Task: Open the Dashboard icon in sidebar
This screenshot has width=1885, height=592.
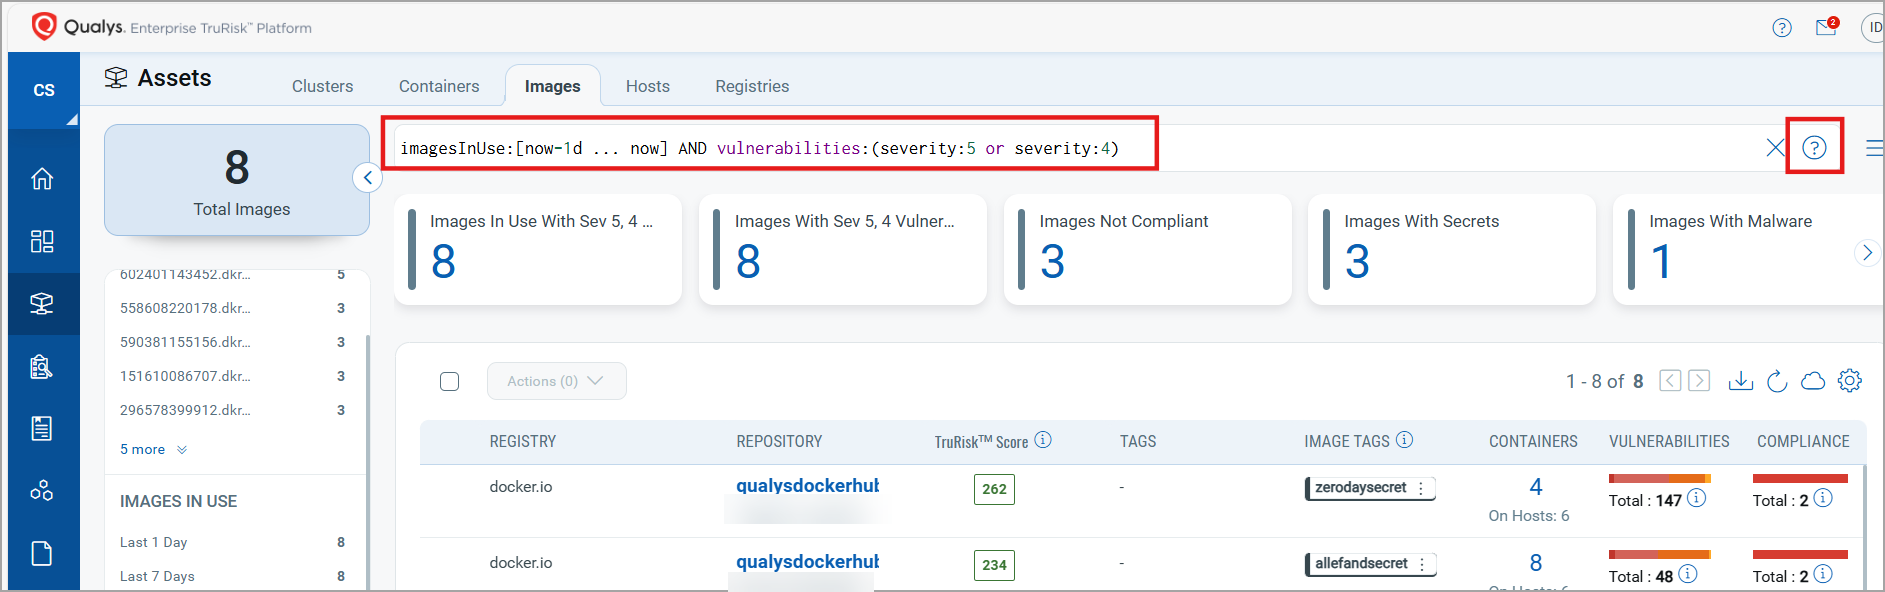Action: point(42,241)
